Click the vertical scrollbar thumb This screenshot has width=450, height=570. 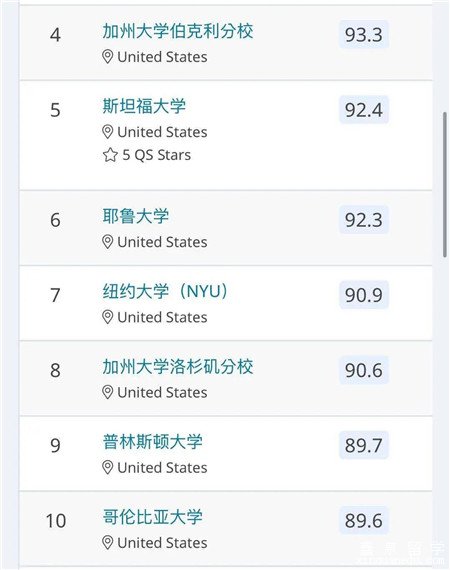445,185
